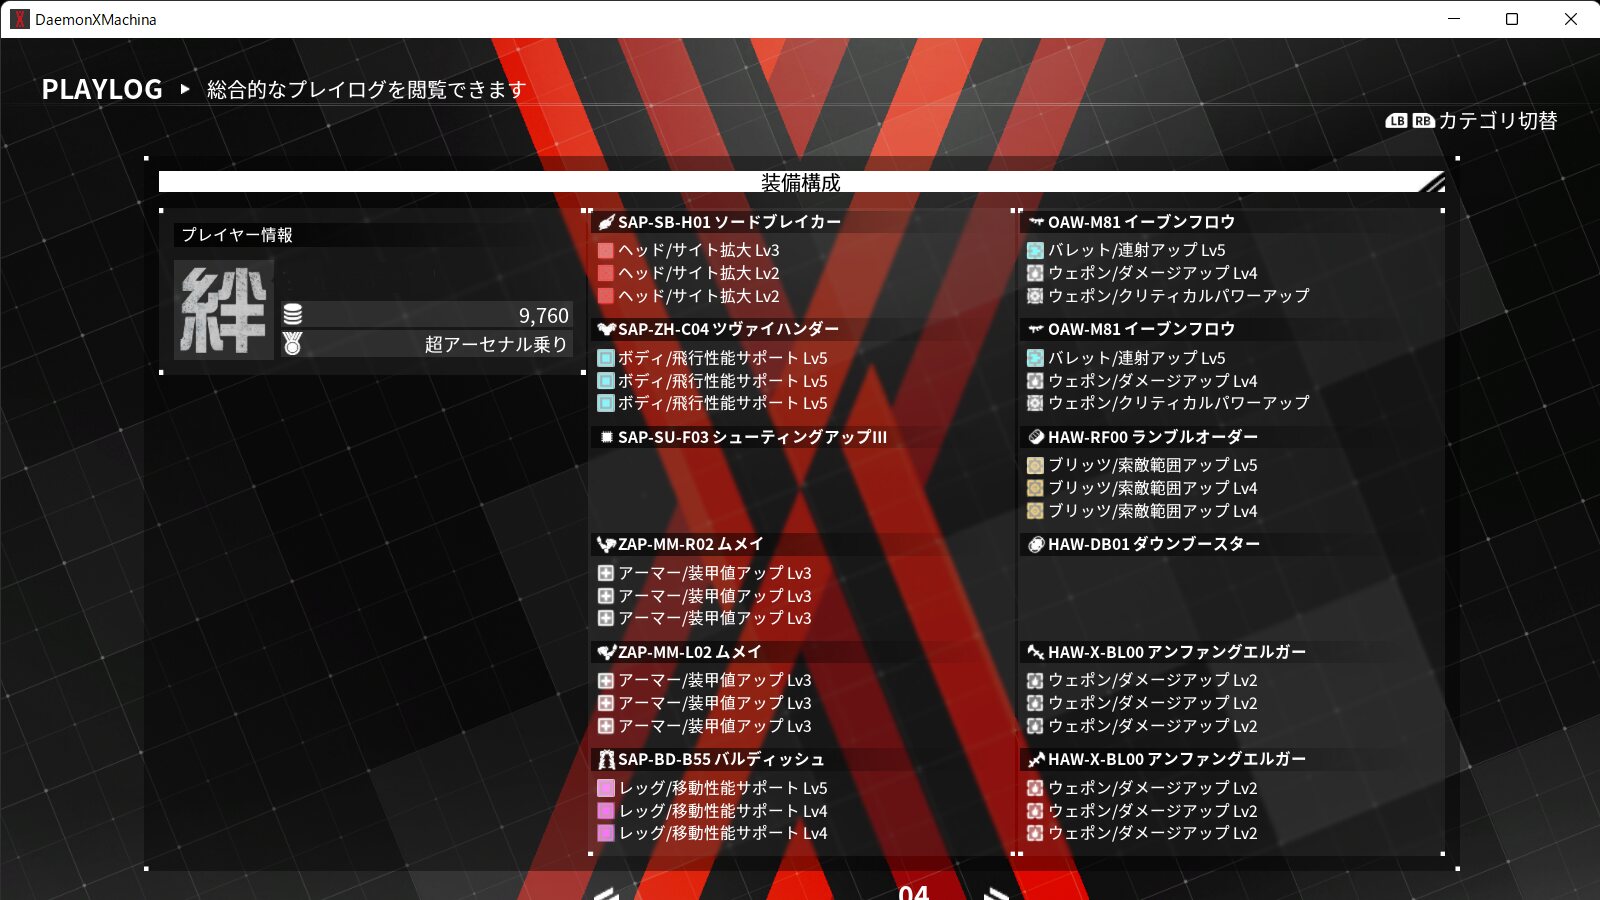Click the head part icon beside SAP-SB-H01
This screenshot has width=1600, height=900.
point(606,222)
